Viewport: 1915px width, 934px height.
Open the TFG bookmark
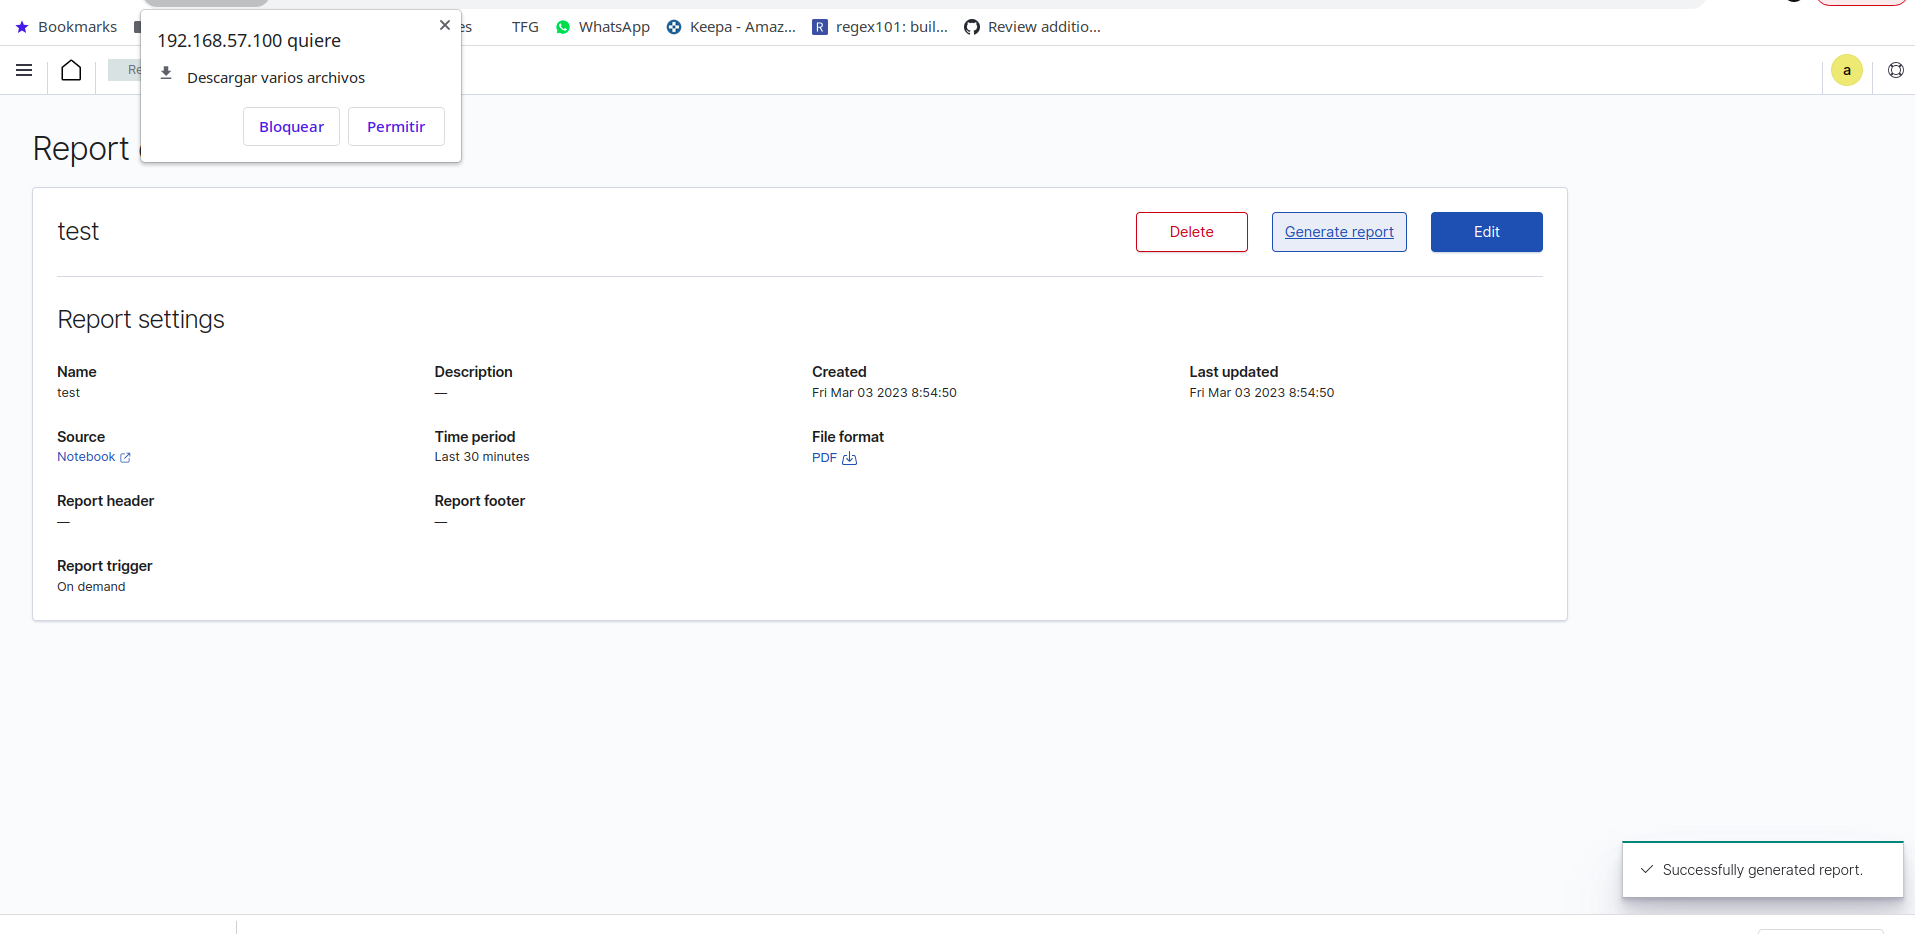pyautogui.click(x=524, y=27)
